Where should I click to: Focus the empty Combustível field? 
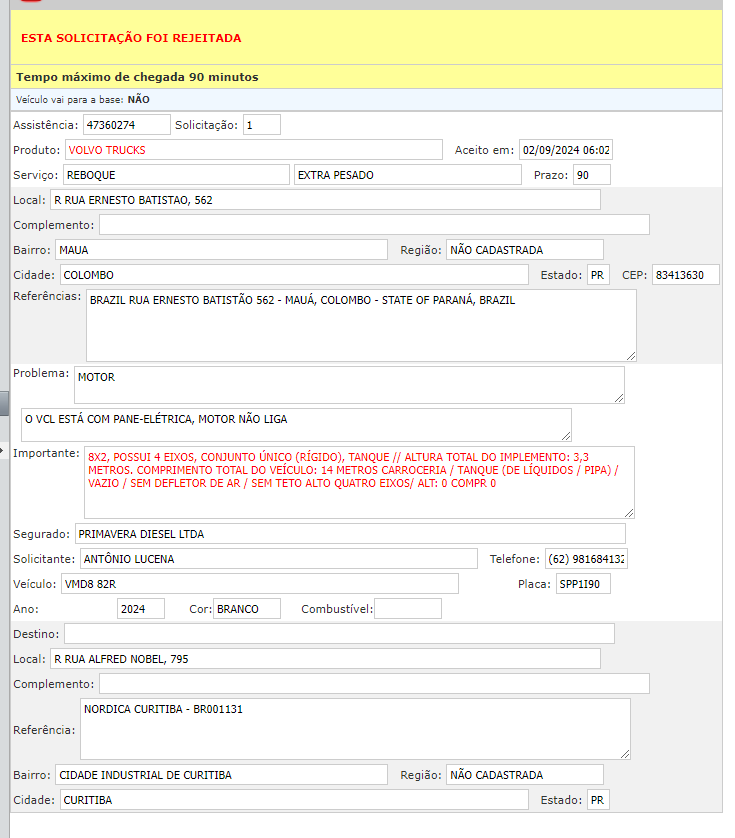point(407,609)
